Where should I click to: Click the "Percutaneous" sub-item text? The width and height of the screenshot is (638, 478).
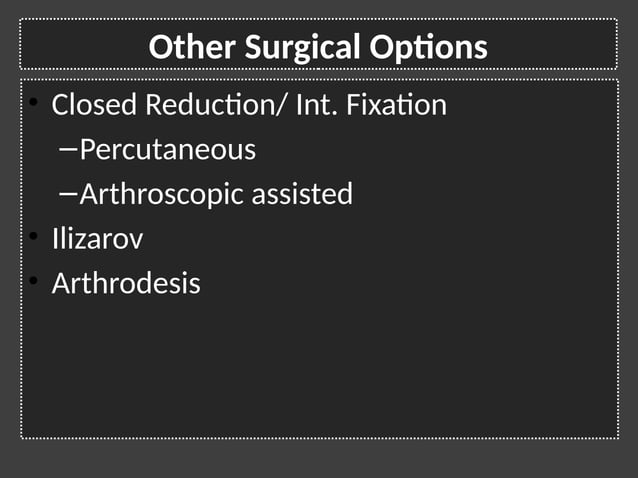pos(167,149)
